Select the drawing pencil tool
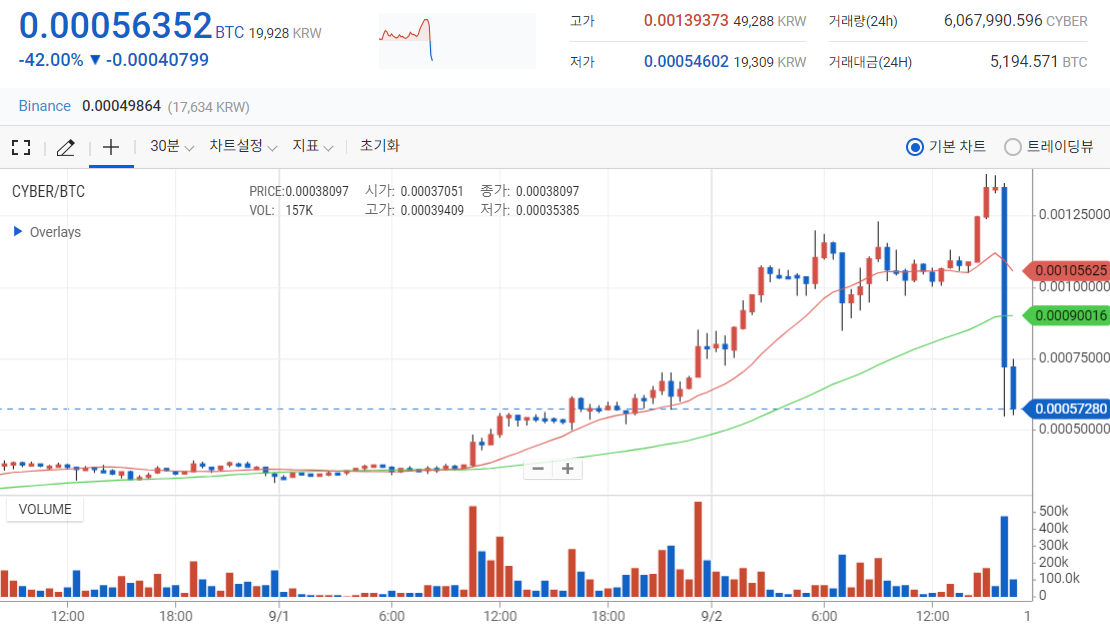The width and height of the screenshot is (1110, 627). pos(65,147)
